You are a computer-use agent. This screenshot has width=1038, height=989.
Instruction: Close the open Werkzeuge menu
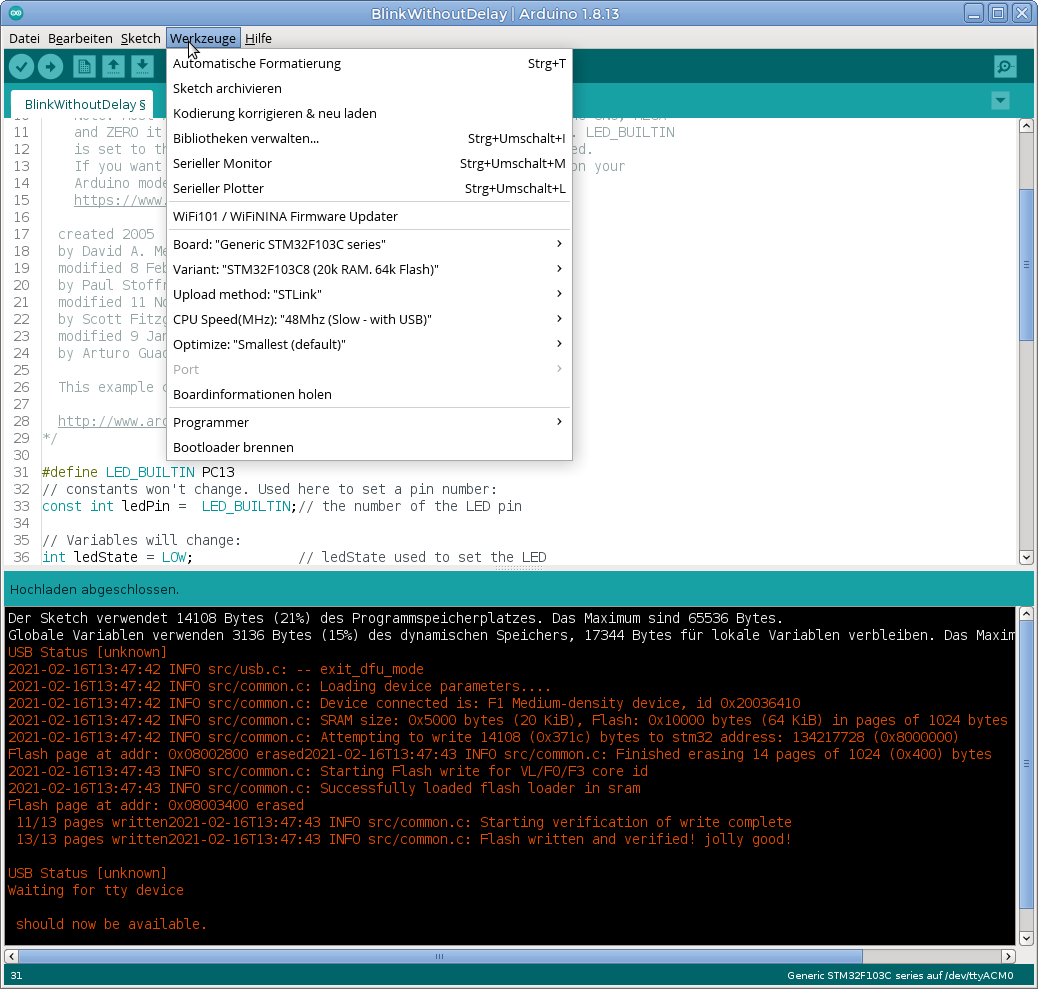click(203, 38)
